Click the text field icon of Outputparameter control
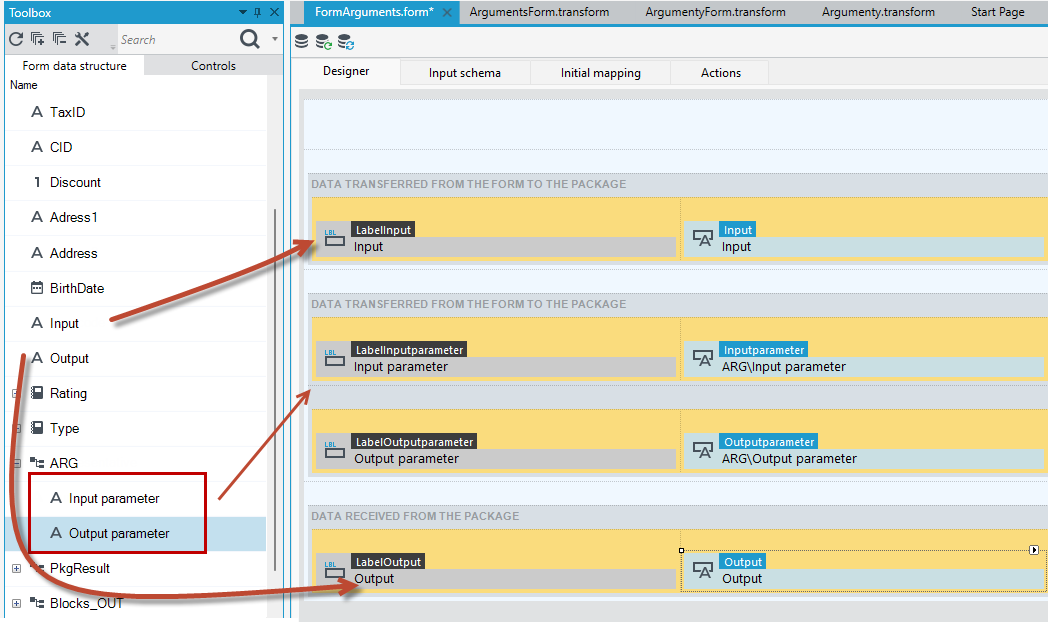Viewport: 1048px width, 622px height. point(702,450)
